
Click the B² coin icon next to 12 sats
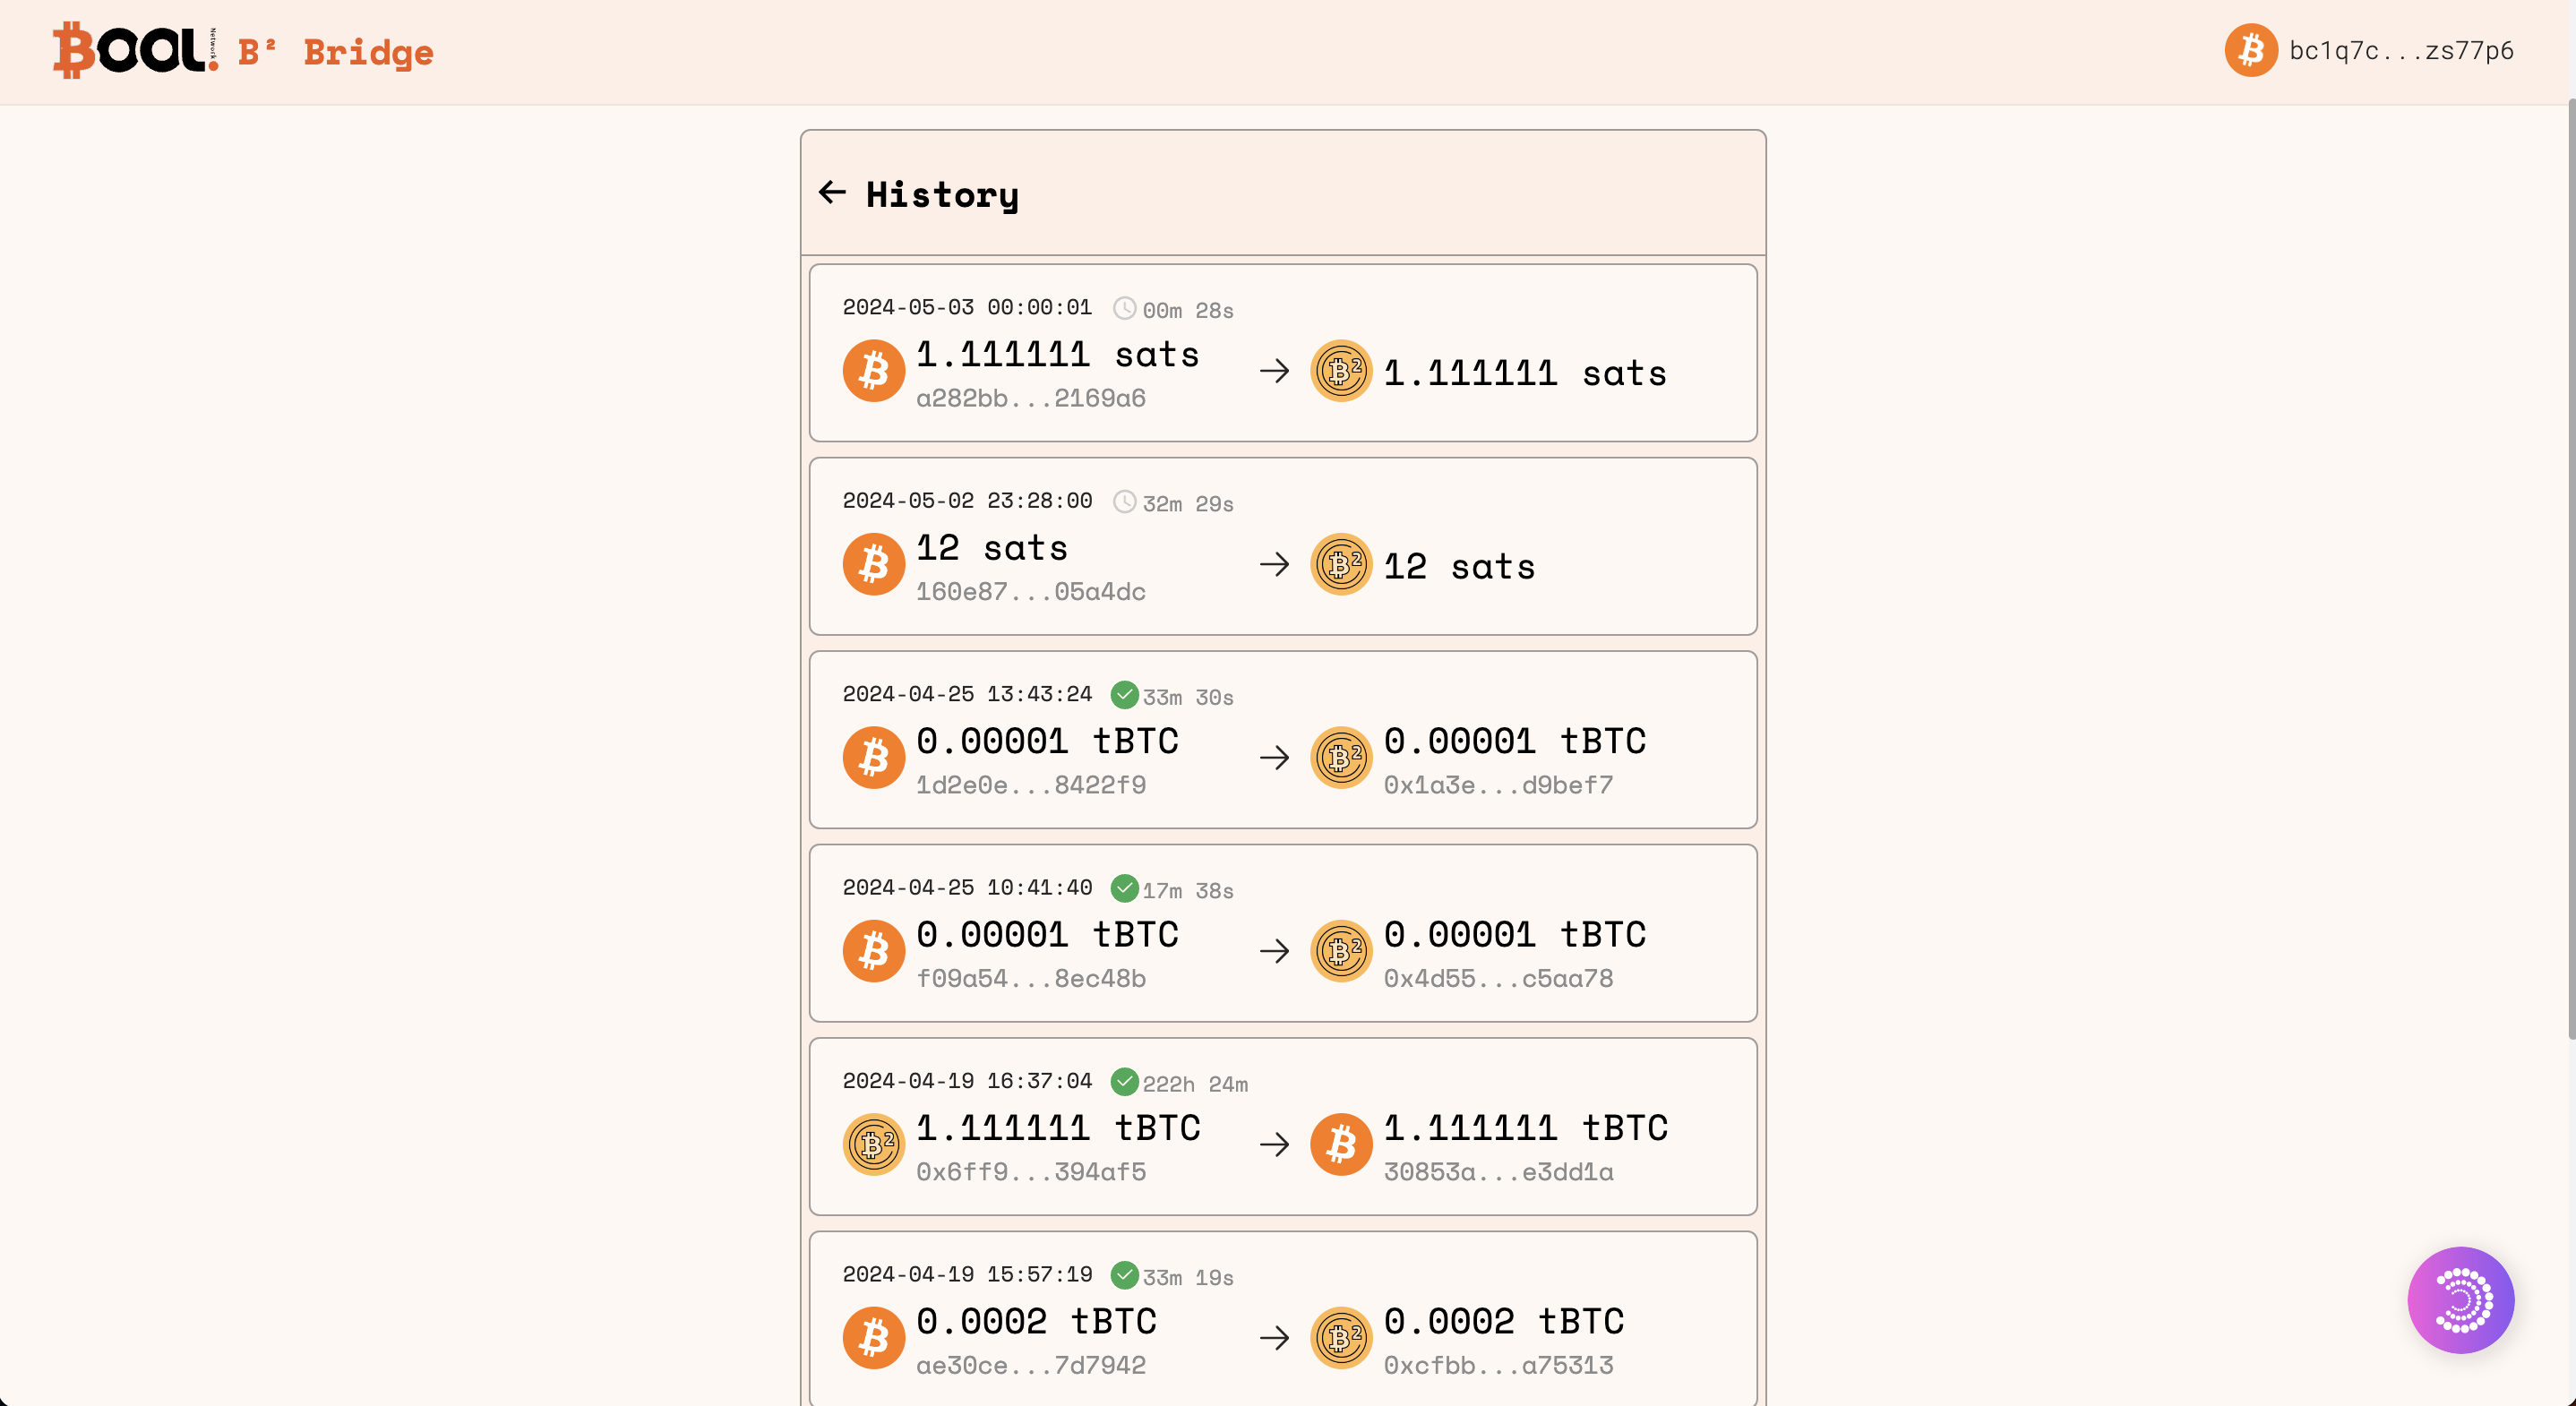(x=1340, y=565)
